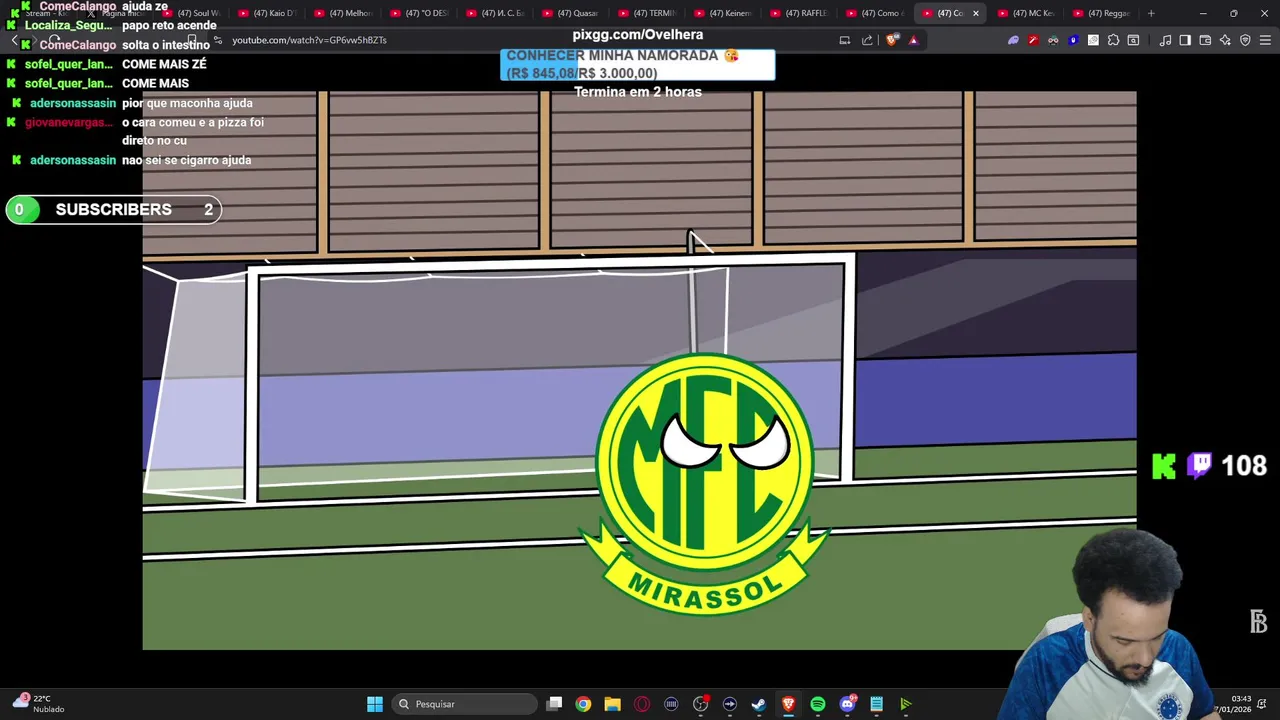Screen dimensions: 1280x720
Task: Open Discord from the taskbar
Action: (x=848, y=704)
